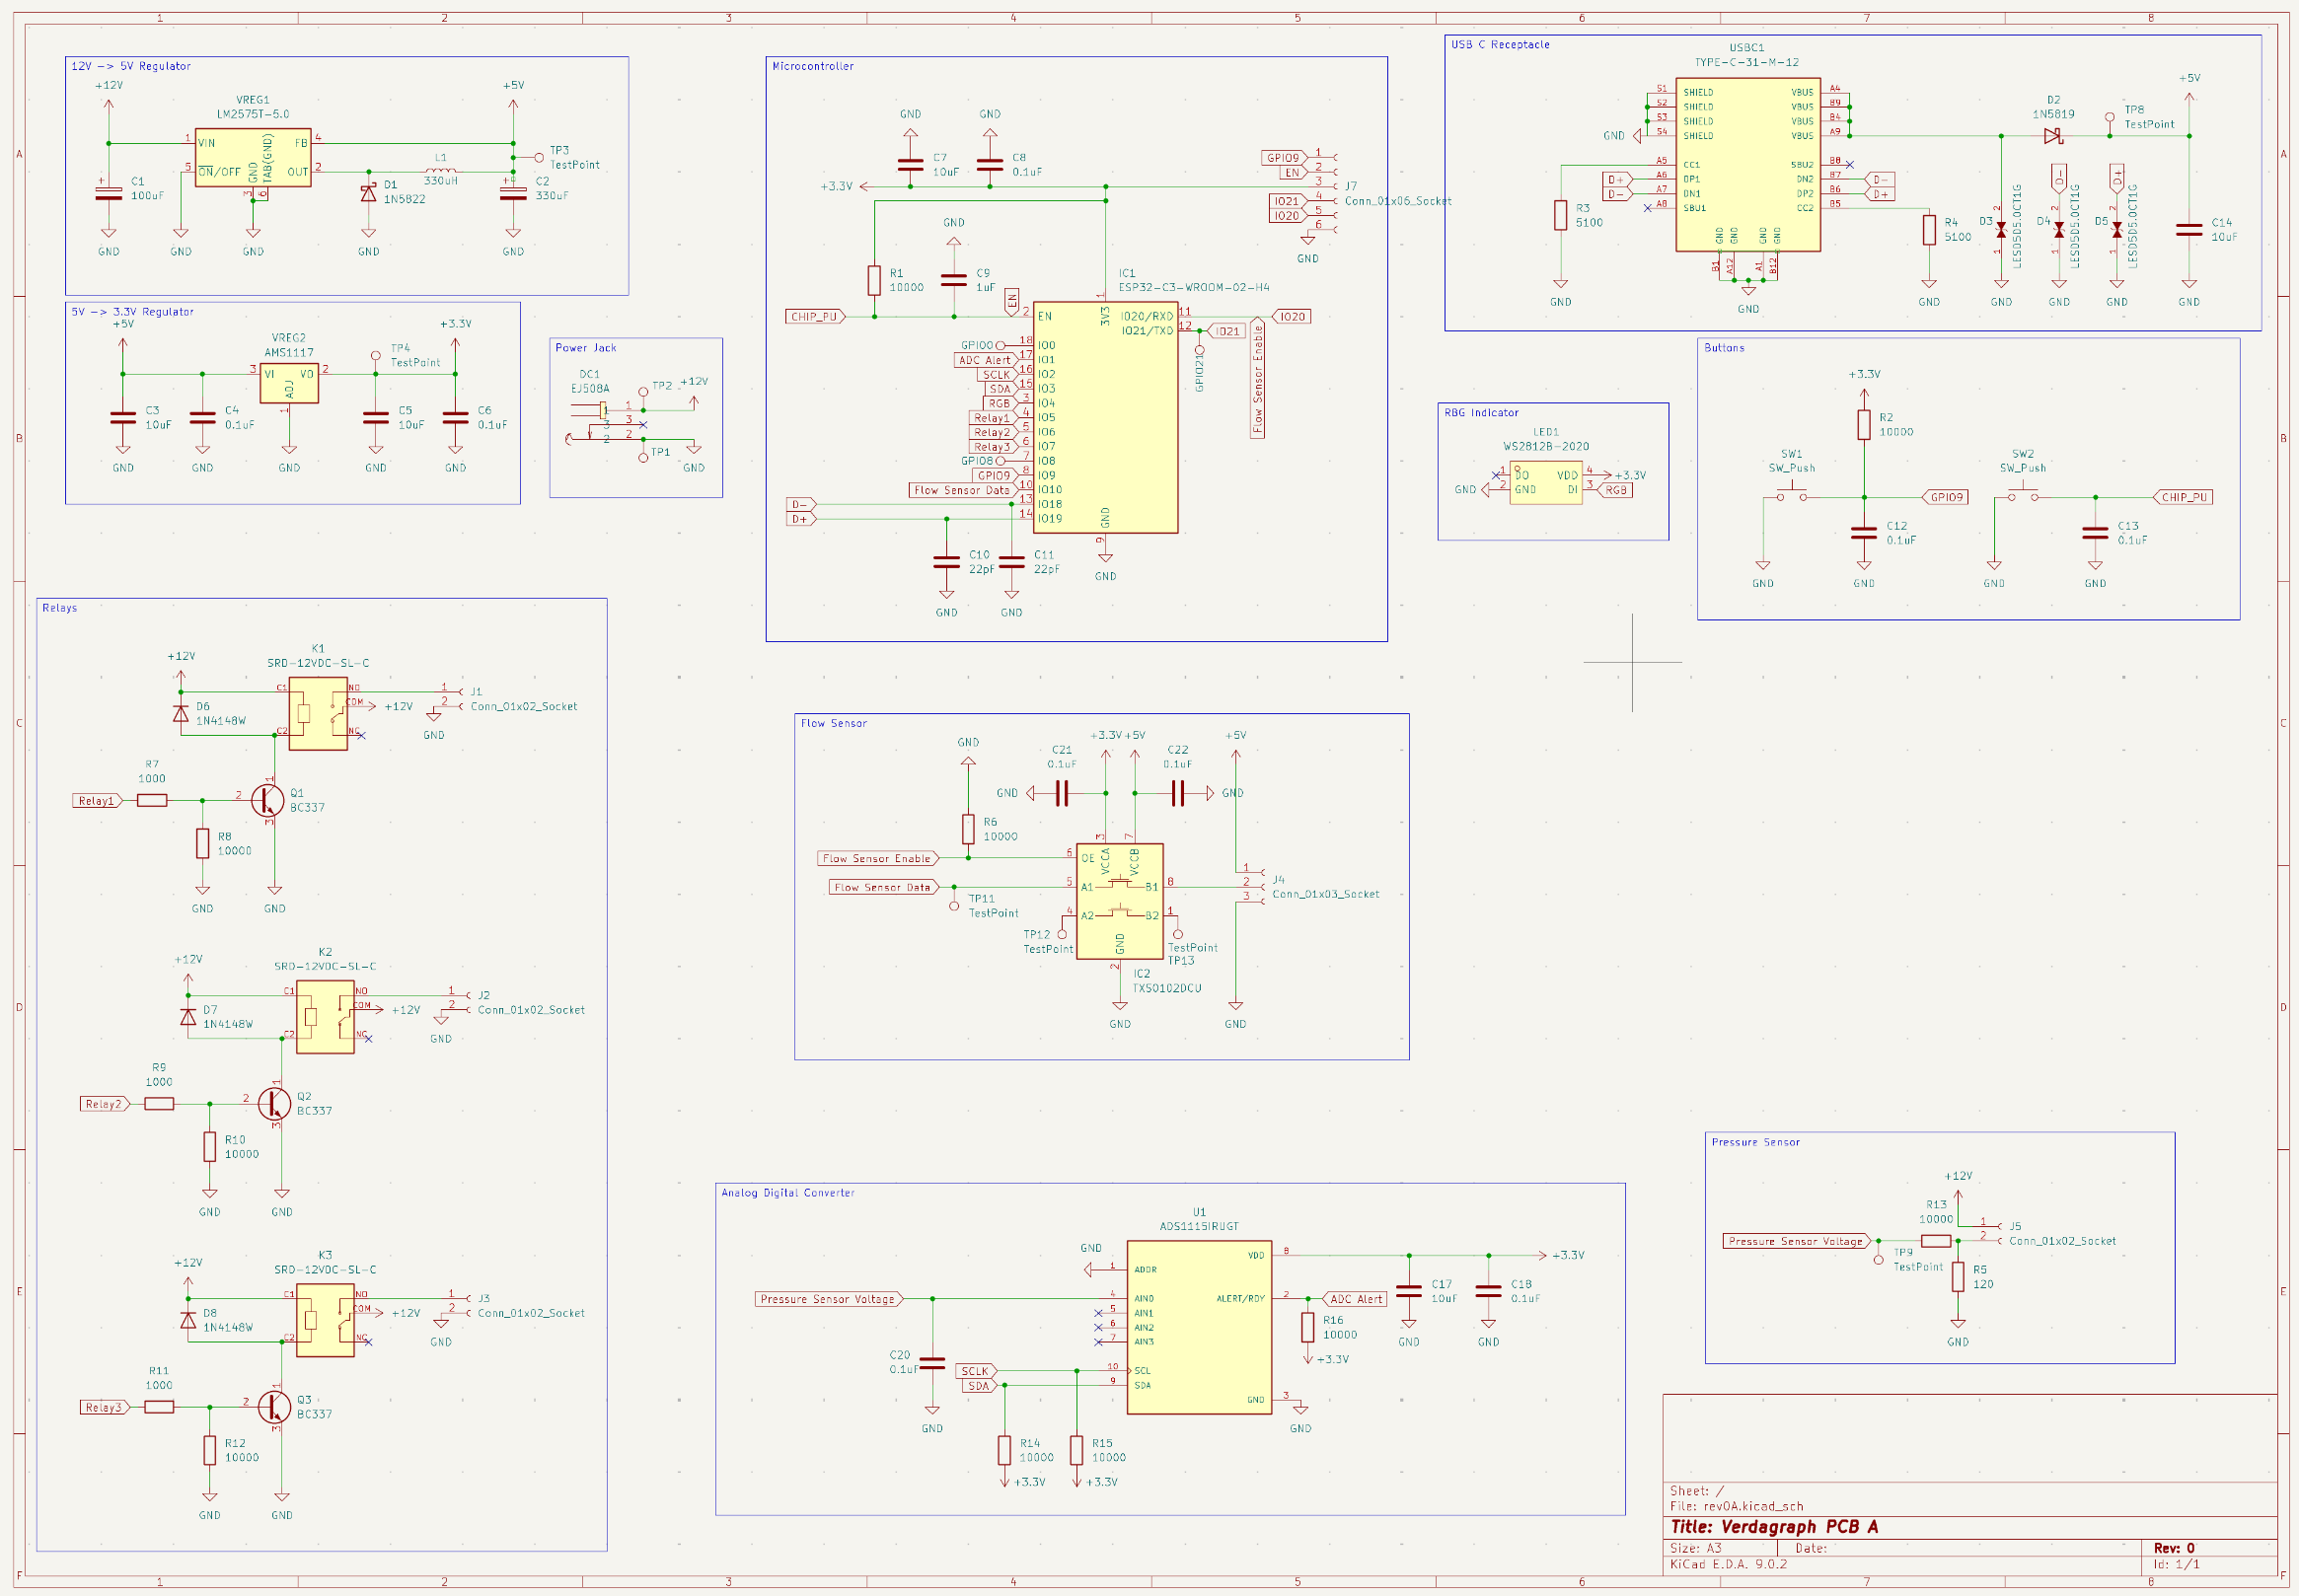Image resolution: width=2299 pixels, height=1596 pixels.
Task: Select the Relay3 input label
Action: click(x=104, y=1407)
